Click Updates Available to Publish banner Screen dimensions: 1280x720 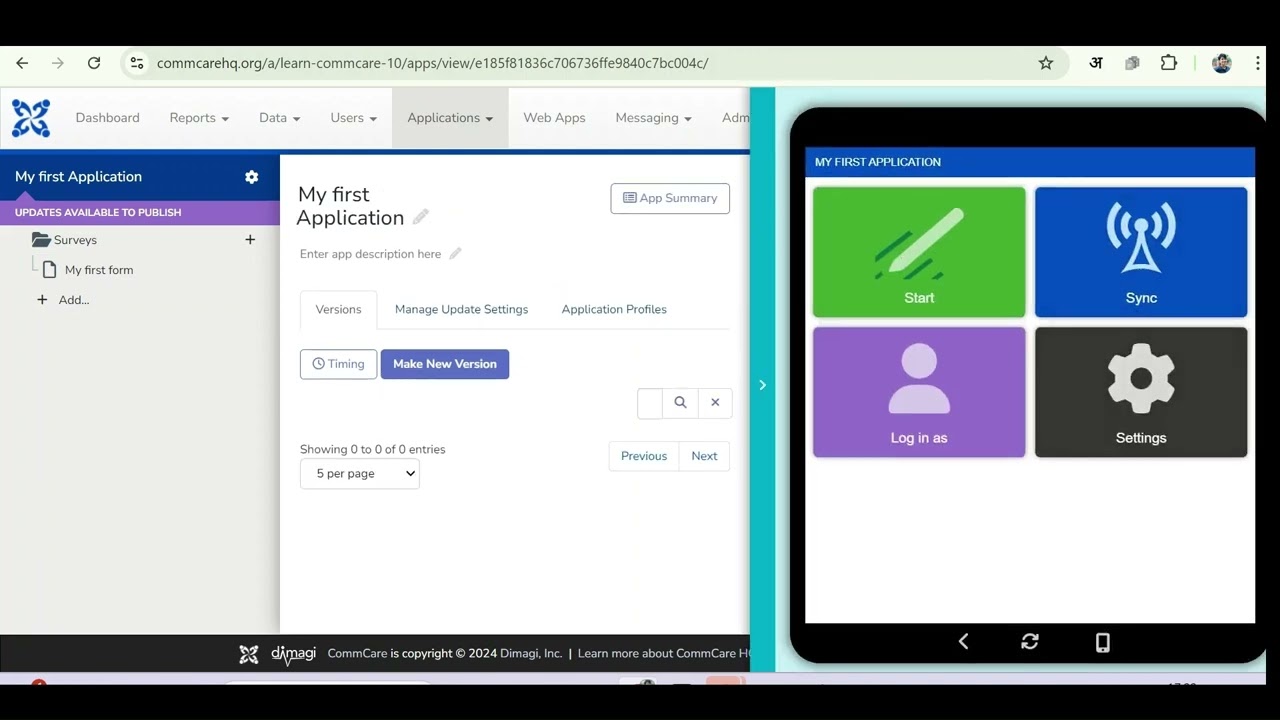click(140, 212)
